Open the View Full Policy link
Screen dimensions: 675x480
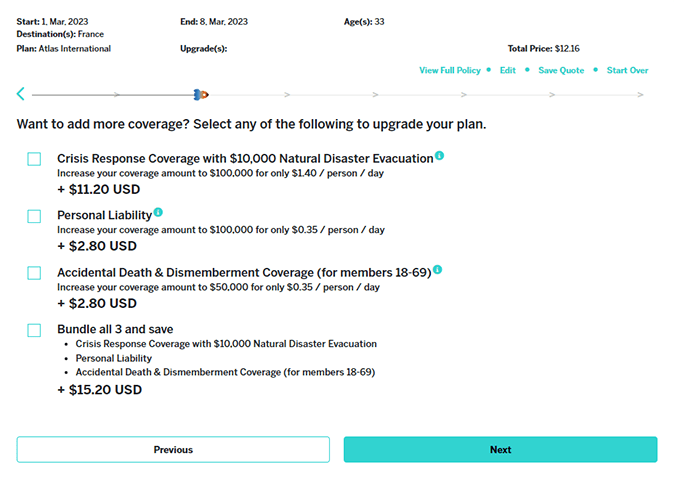[x=449, y=70]
